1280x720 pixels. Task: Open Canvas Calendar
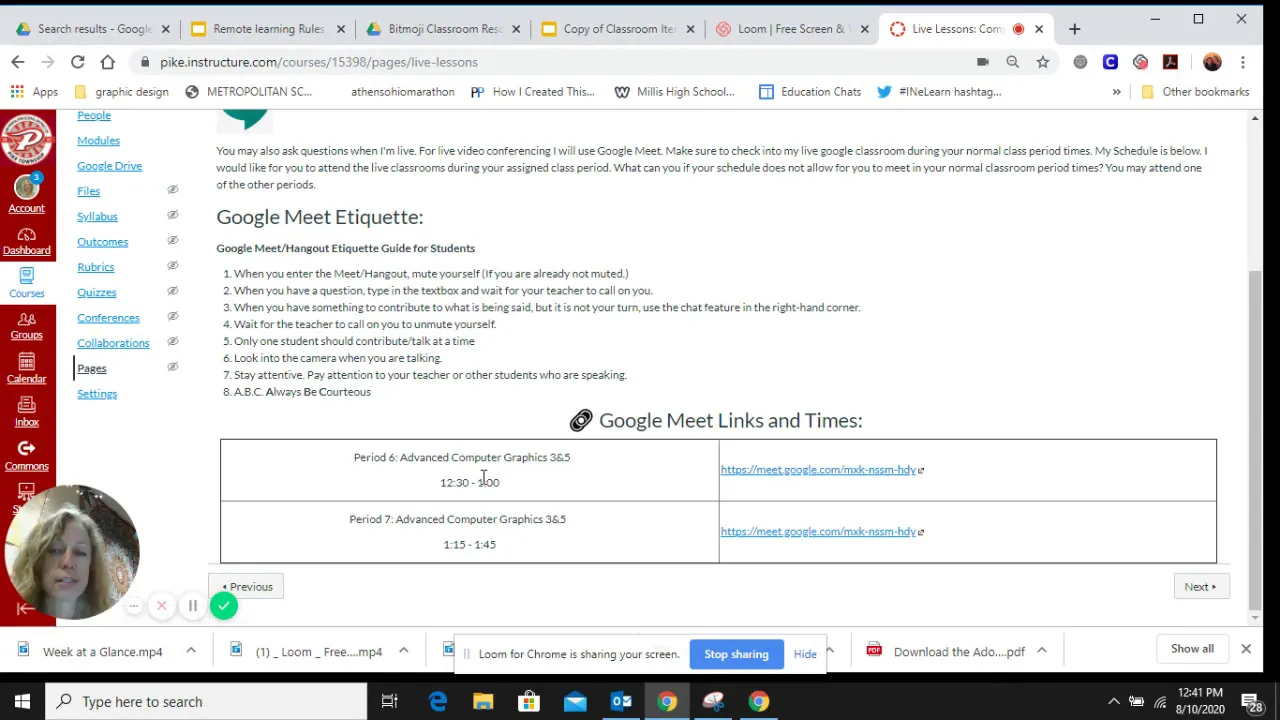pos(27,368)
